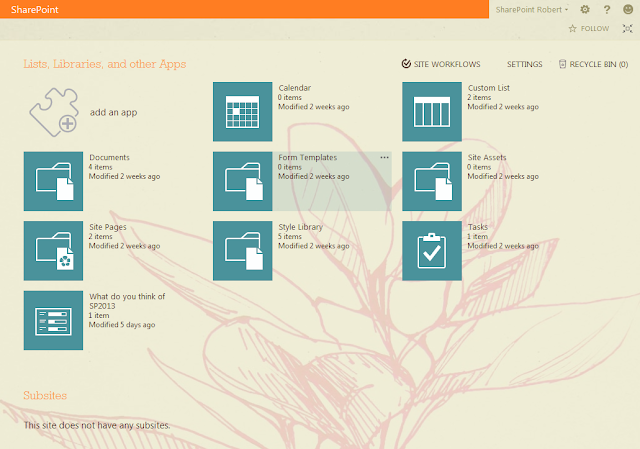Open the Site Pages tile icon

point(53,251)
